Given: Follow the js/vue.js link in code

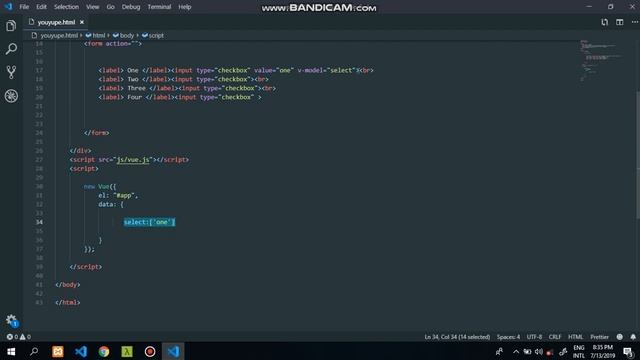Looking at the screenshot, I should coord(133,160).
